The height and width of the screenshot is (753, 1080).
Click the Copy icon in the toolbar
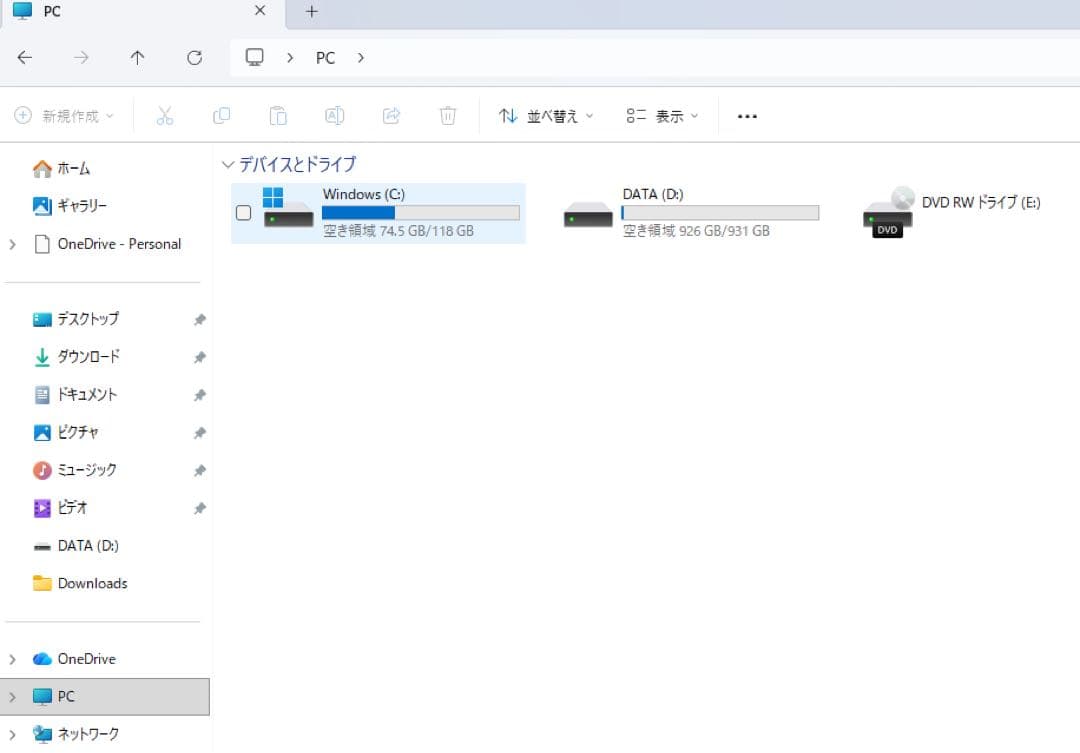(221, 115)
